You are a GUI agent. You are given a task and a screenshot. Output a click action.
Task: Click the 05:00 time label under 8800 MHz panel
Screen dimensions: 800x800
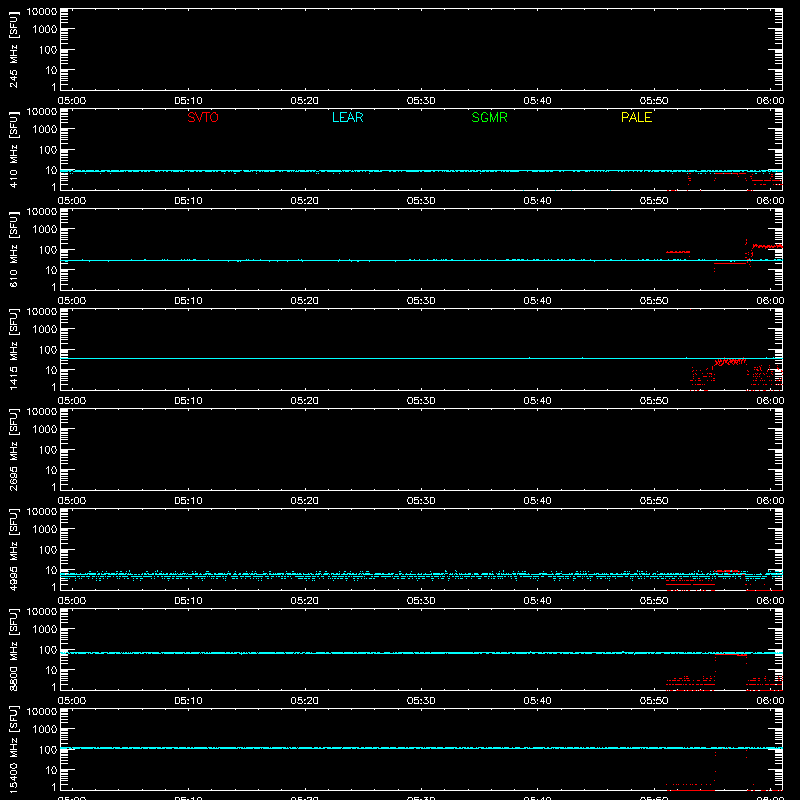72,701
